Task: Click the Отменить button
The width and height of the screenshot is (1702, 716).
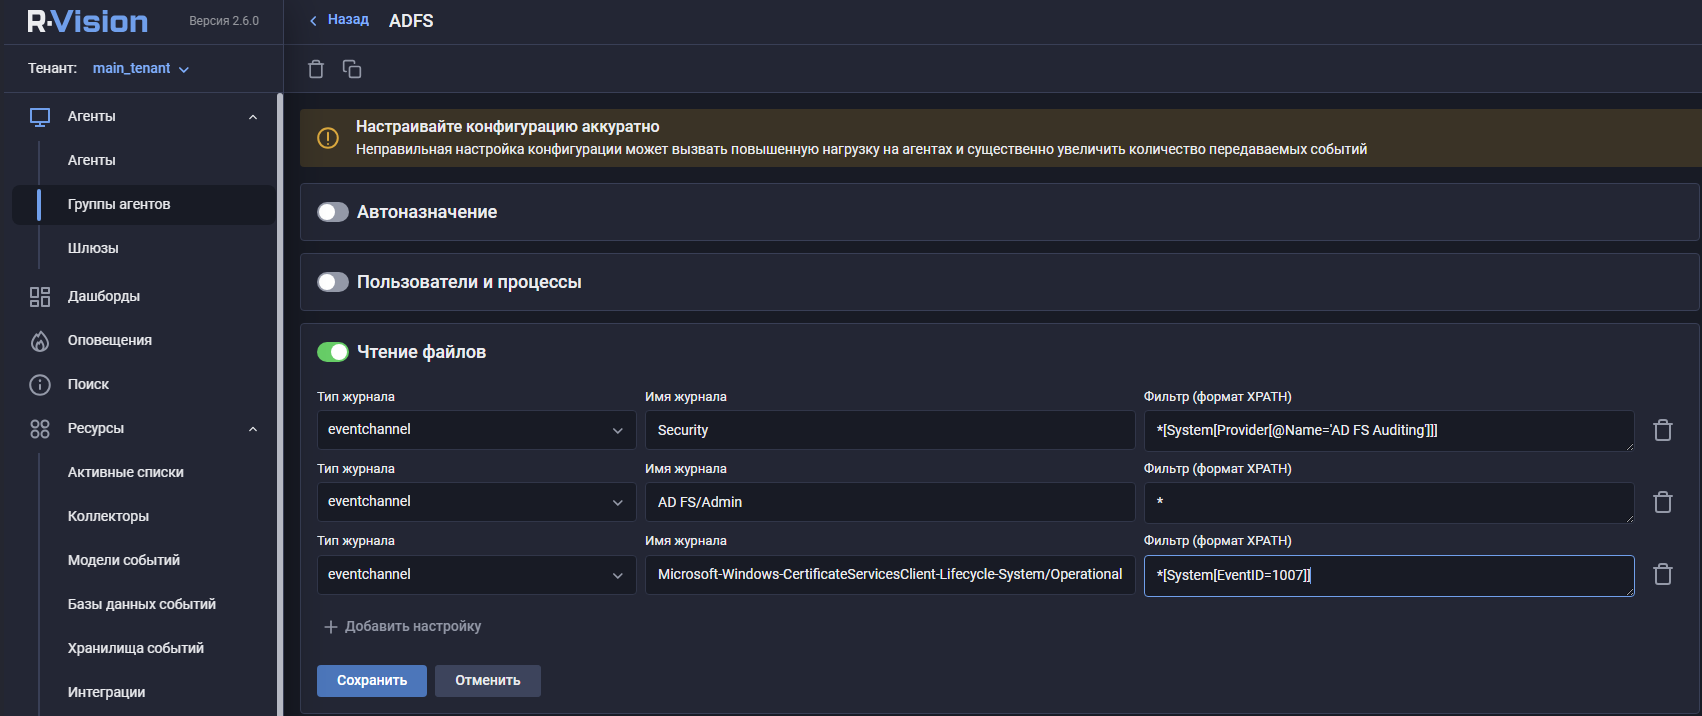Action: (488, 681)
